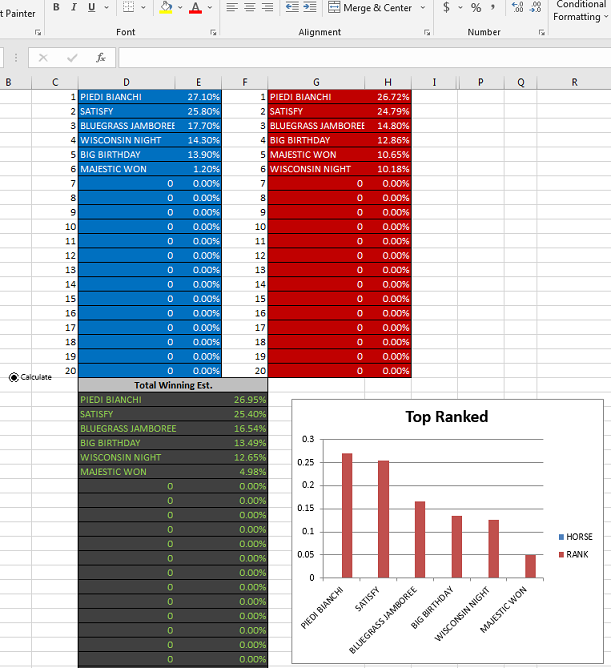Screen dimensions: 611x668
Task: Click the Merge & Center button
Action: tap(369, 8)
